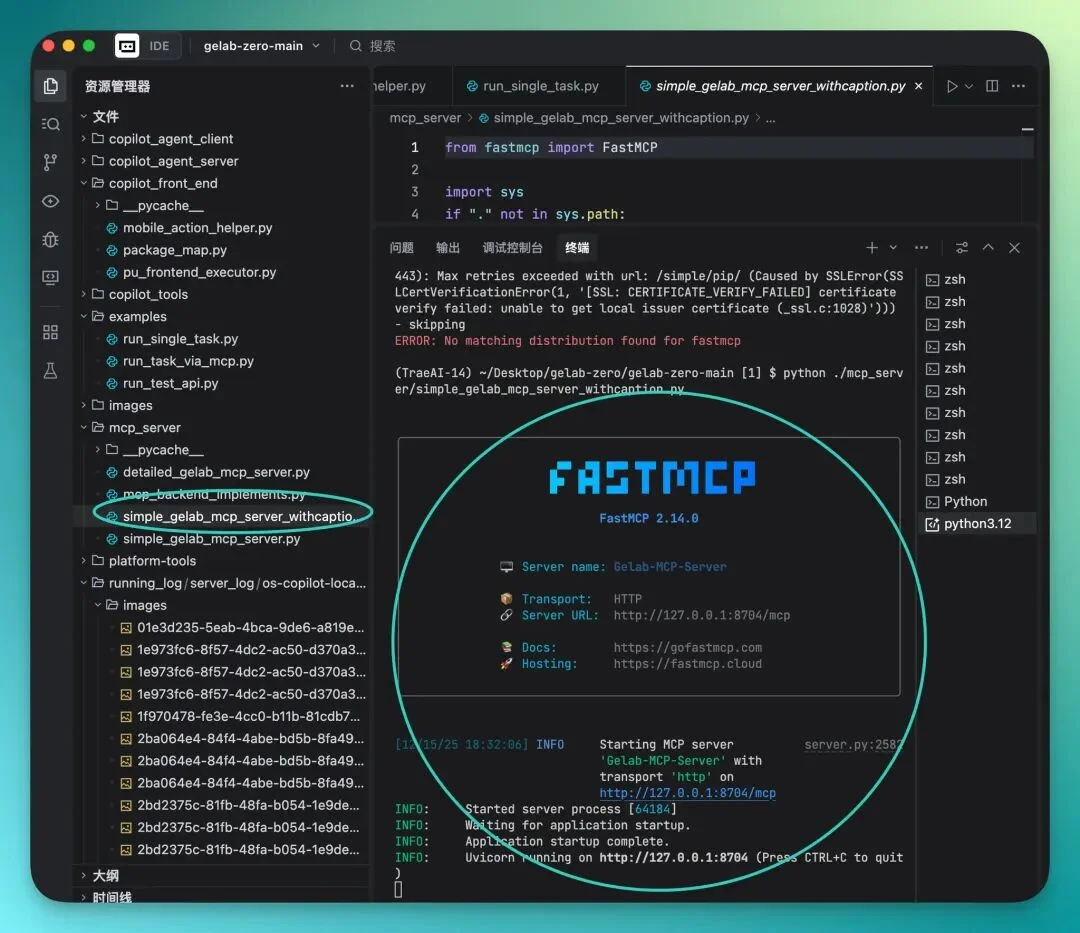Expand the 大纲 outline section
Image resolution: width=1080 pixels, height=933 pixels.
click(x=105, y=875)
